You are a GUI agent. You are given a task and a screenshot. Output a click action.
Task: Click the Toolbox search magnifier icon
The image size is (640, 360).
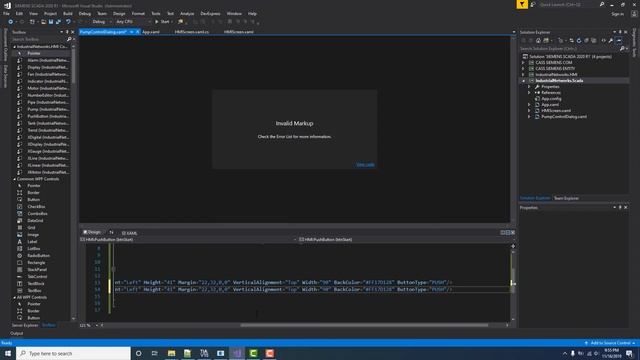69,39
